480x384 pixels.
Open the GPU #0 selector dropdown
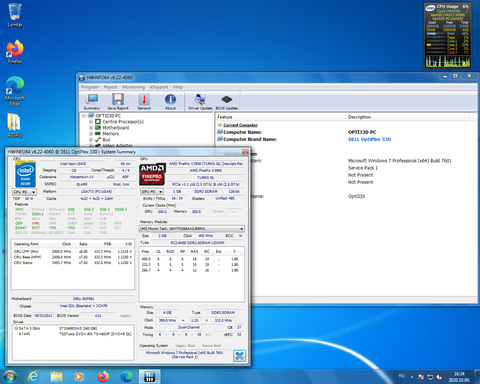152,192
